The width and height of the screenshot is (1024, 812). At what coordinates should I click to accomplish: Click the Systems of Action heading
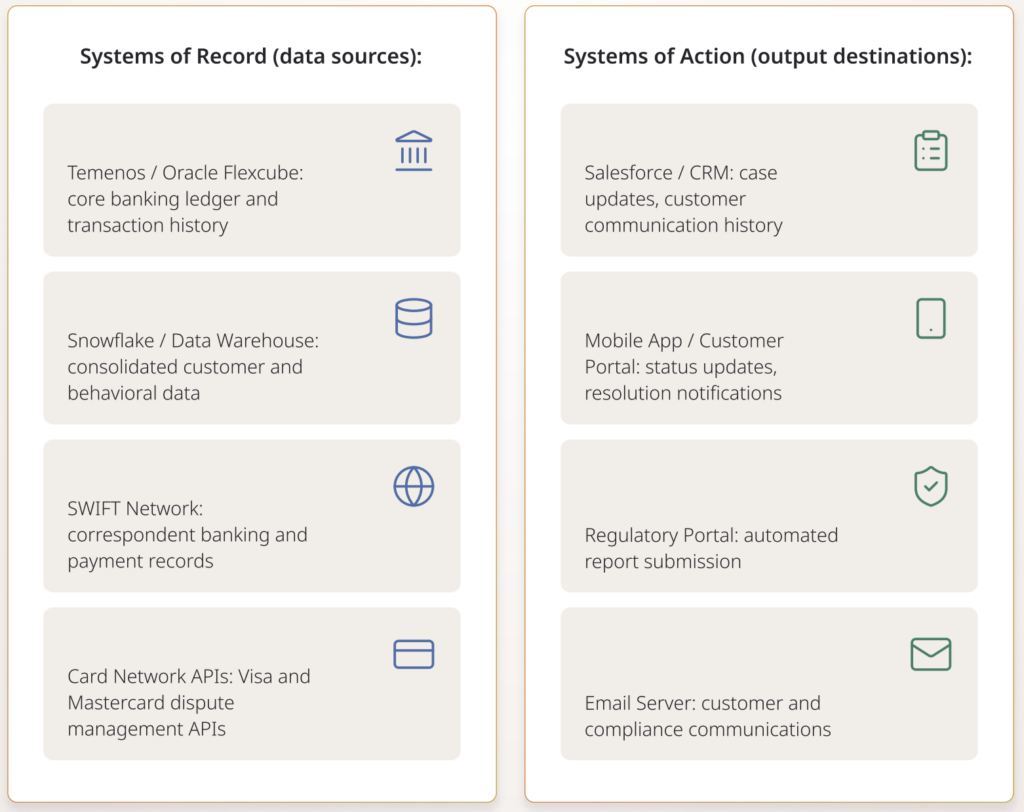click(767, 56)
